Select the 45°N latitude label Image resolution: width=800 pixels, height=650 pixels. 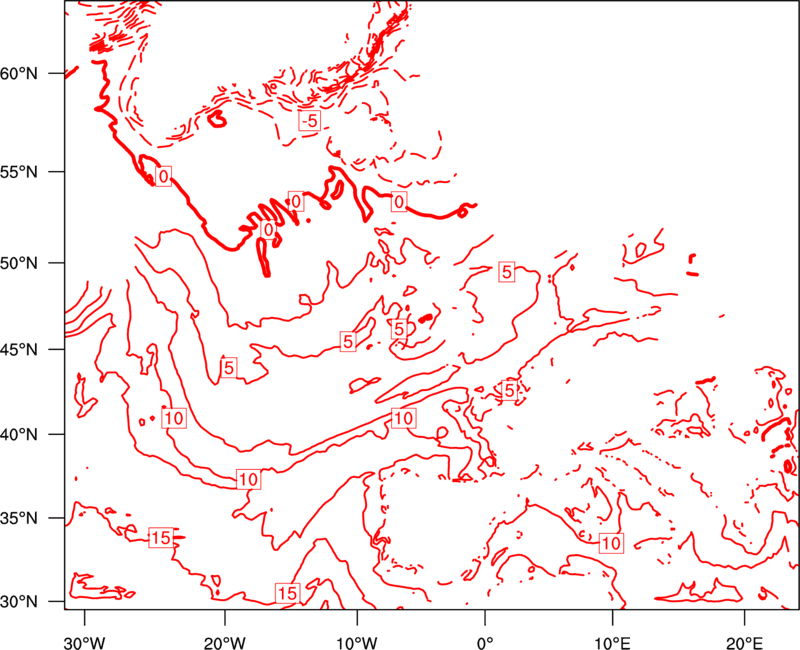pos(19,349)
